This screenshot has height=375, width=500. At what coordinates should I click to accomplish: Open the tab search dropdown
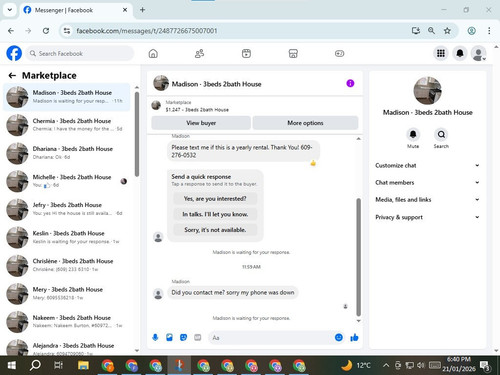click(x=10, y=10)
